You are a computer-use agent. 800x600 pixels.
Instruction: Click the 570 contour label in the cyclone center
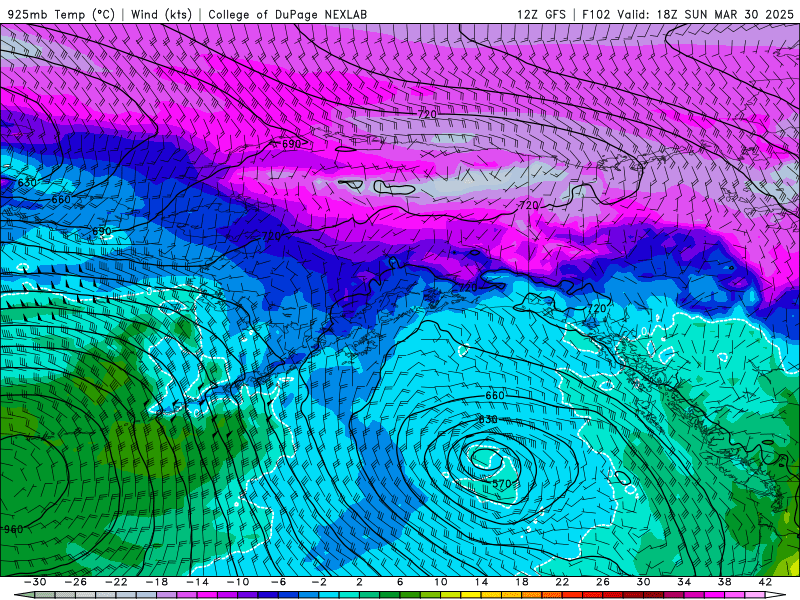point(502,483)
